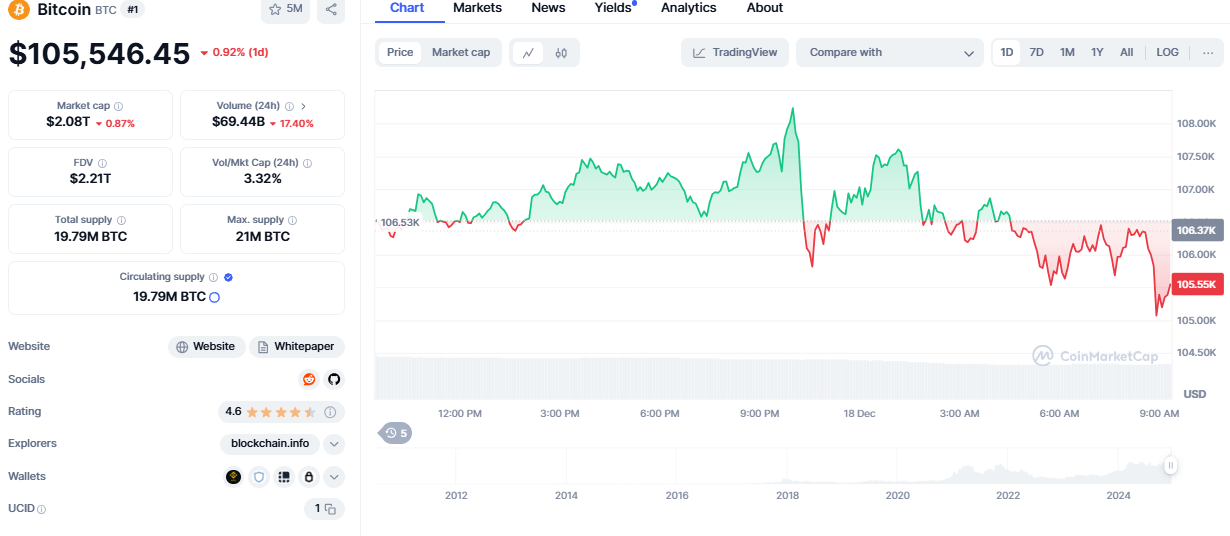Select the line chart view icon

528,53
